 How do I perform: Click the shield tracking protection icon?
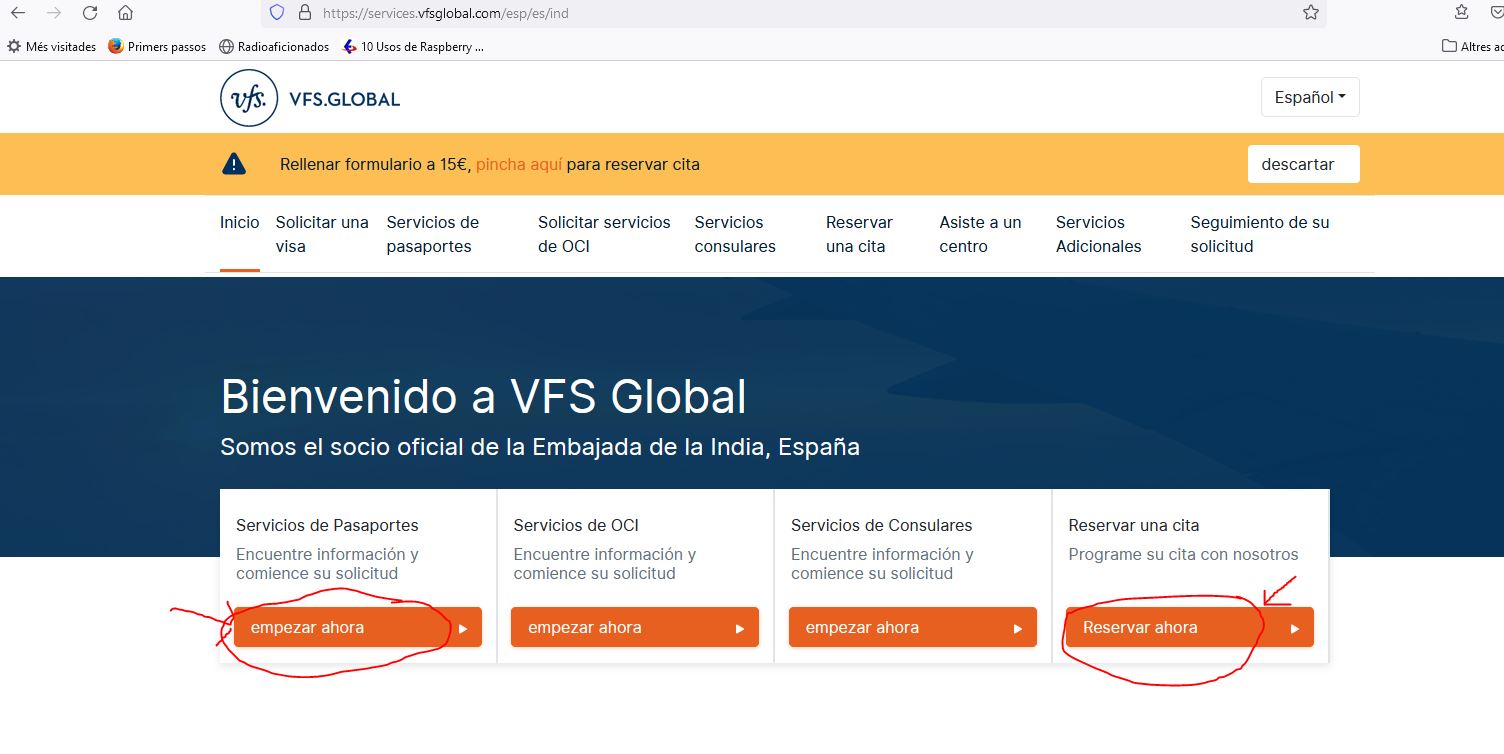277,13
